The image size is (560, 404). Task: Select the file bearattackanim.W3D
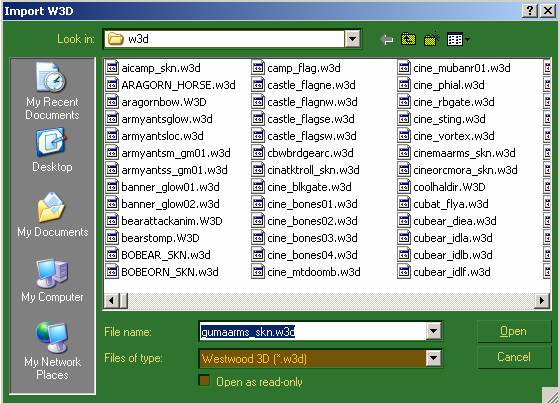point(164,221)
